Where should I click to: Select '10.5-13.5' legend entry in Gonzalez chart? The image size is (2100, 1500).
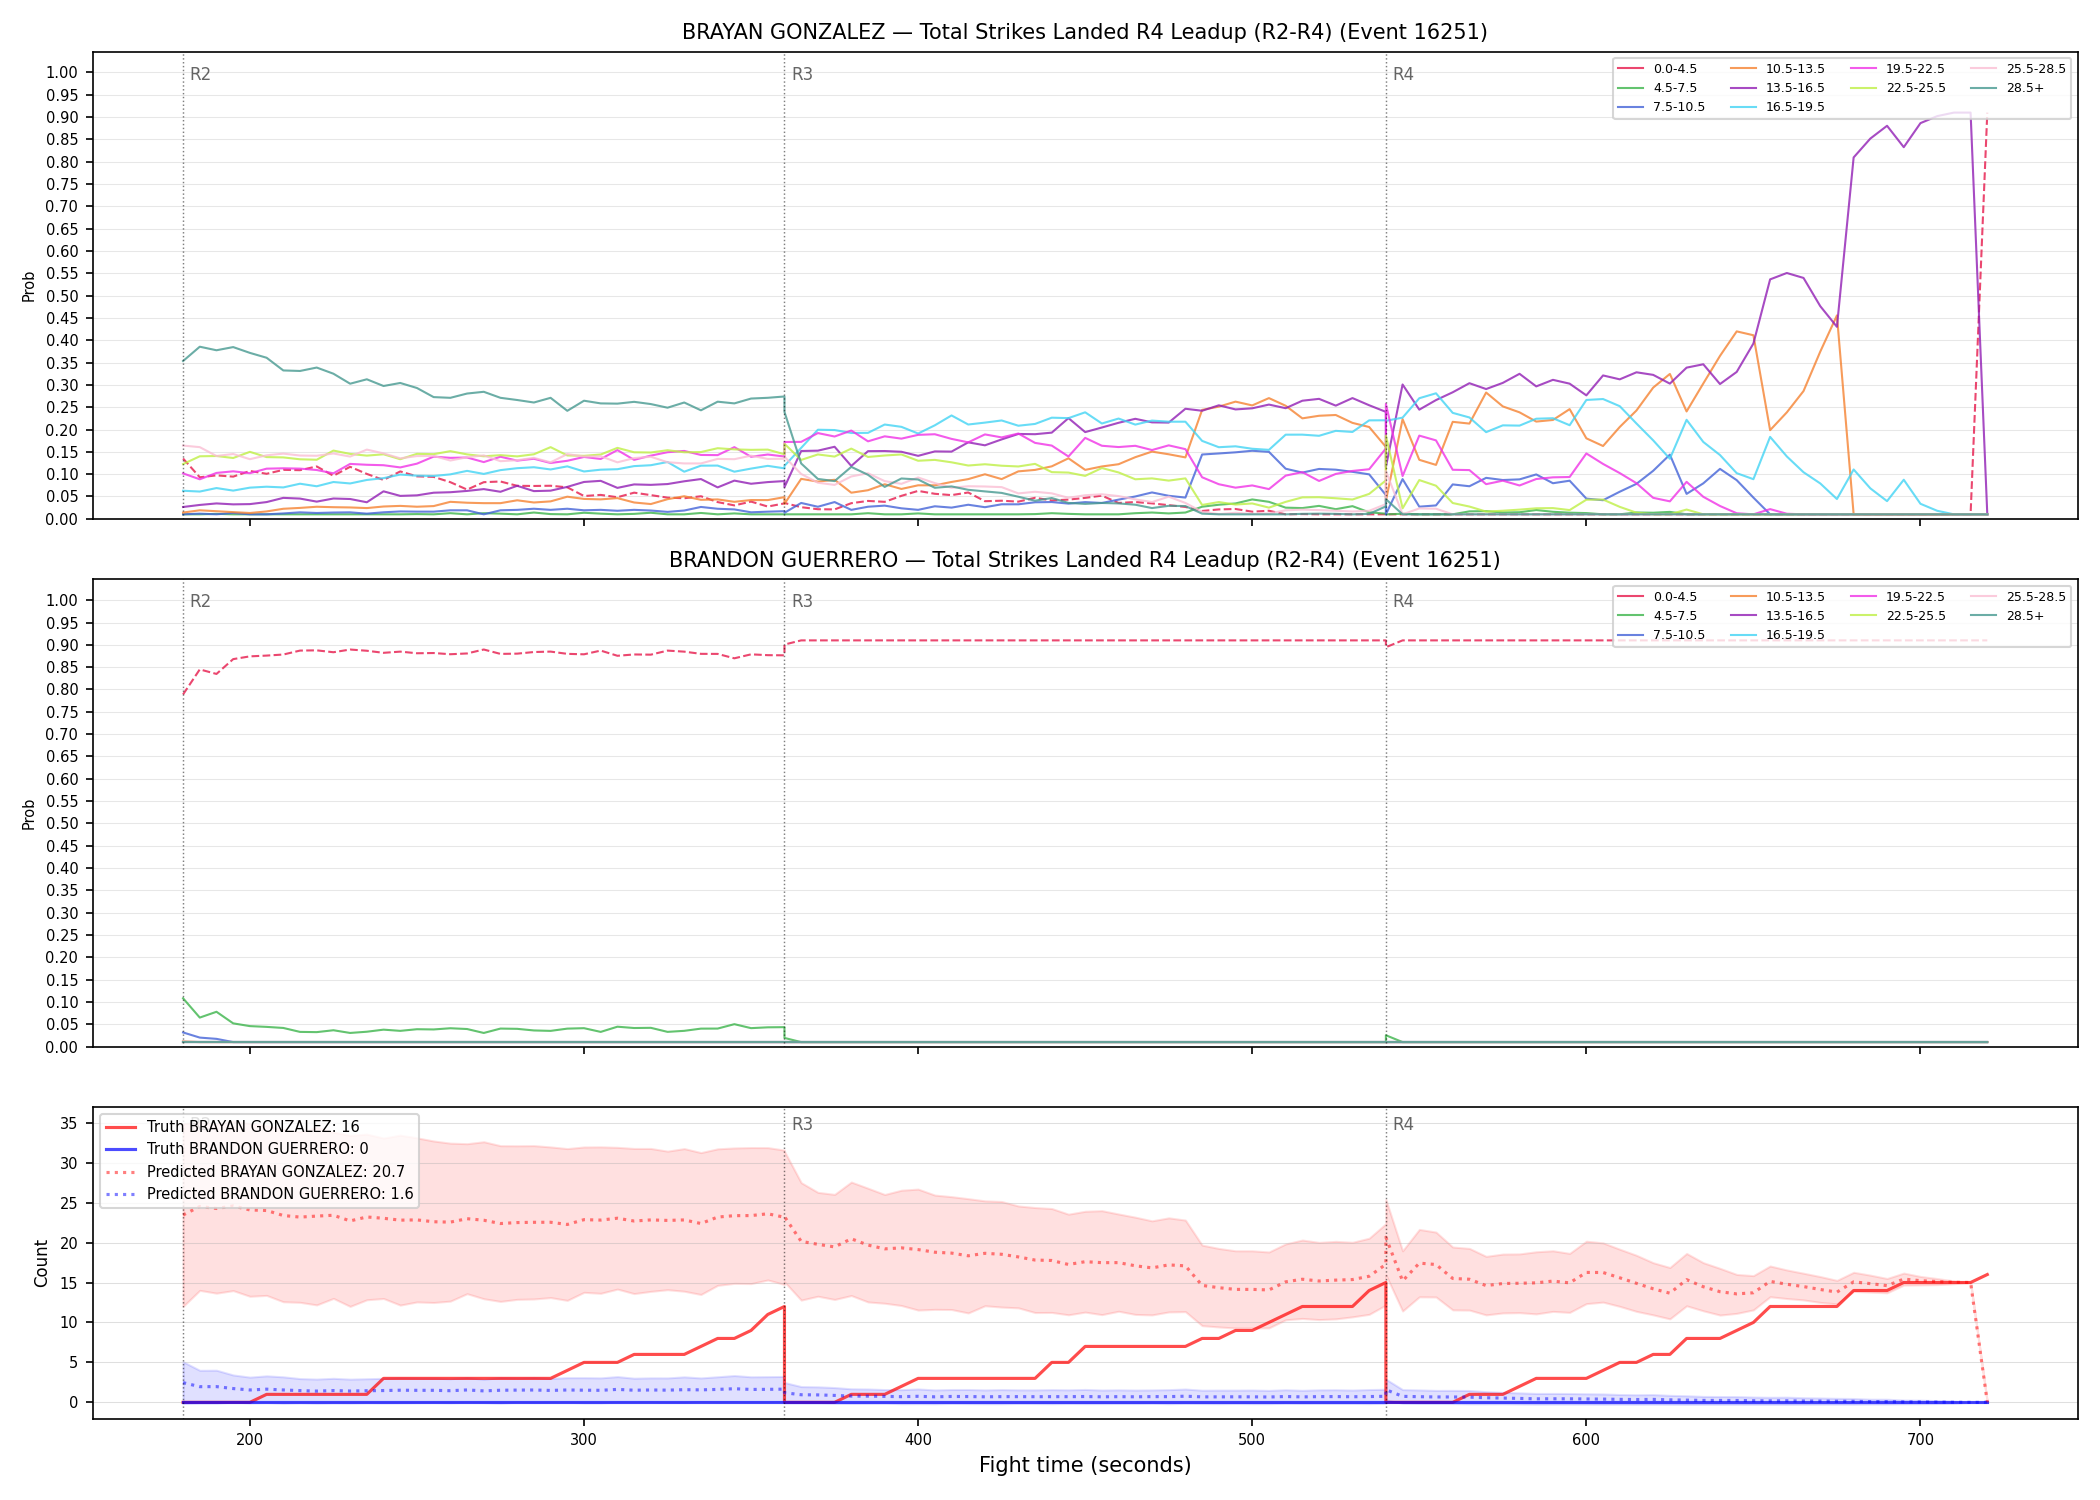click(1777, 69)
